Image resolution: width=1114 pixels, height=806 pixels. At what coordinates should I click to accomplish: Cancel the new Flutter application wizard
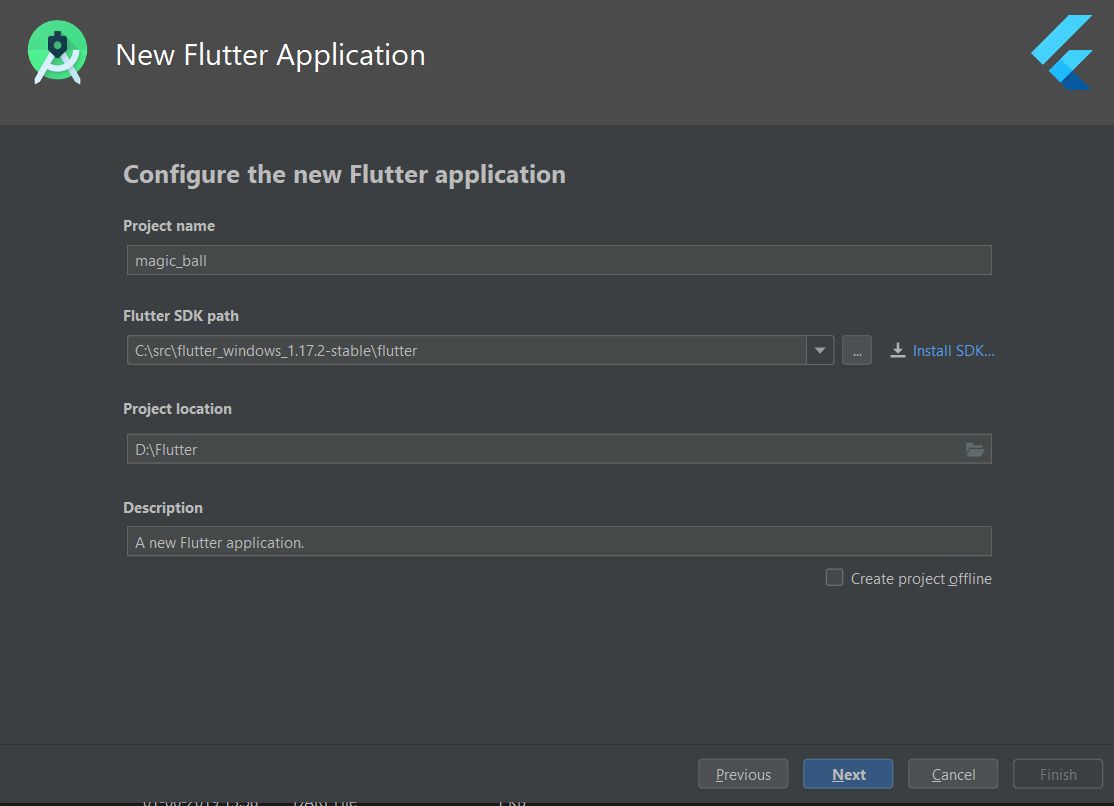pos(953,774)
